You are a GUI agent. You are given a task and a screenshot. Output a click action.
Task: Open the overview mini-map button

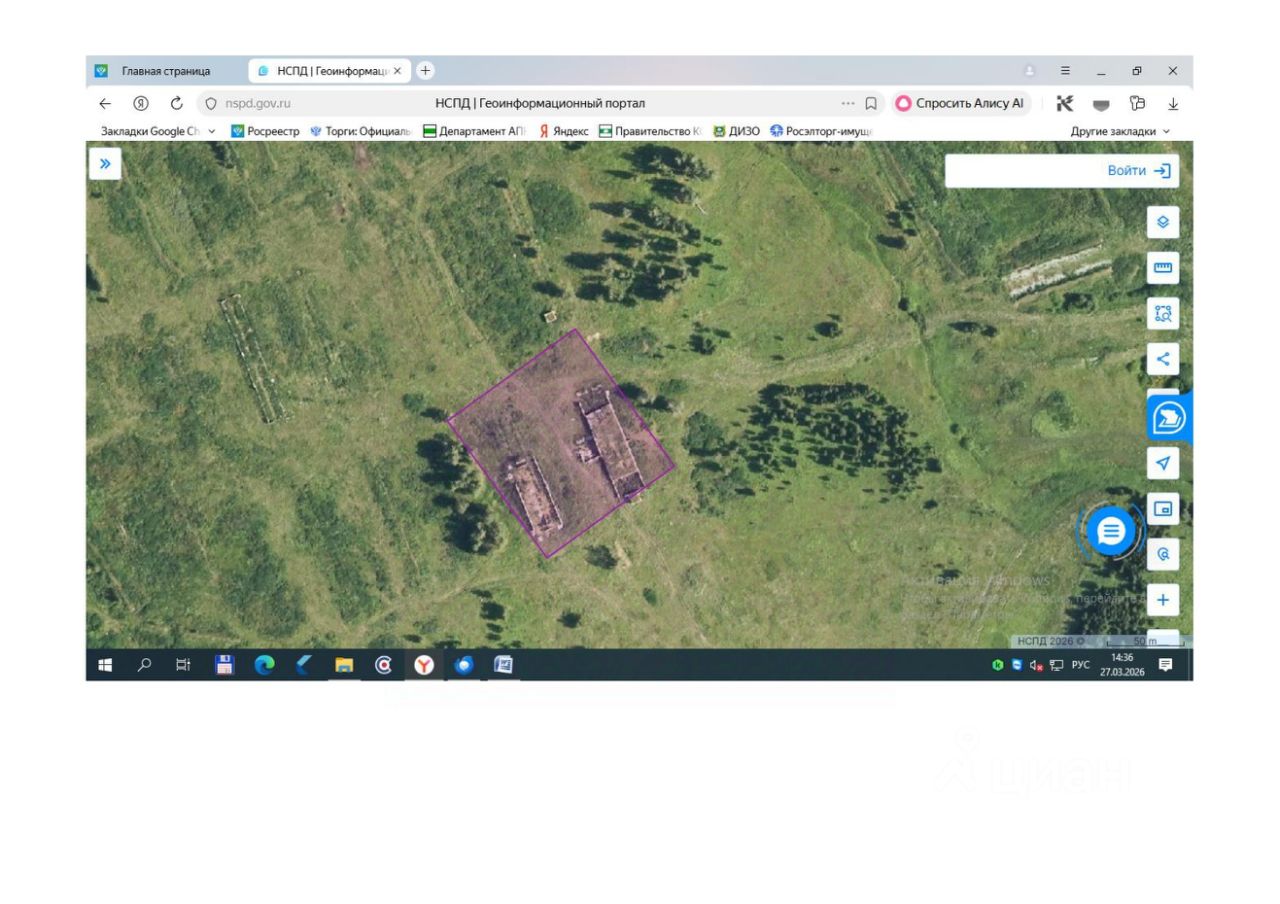[x=1163, y=509]
